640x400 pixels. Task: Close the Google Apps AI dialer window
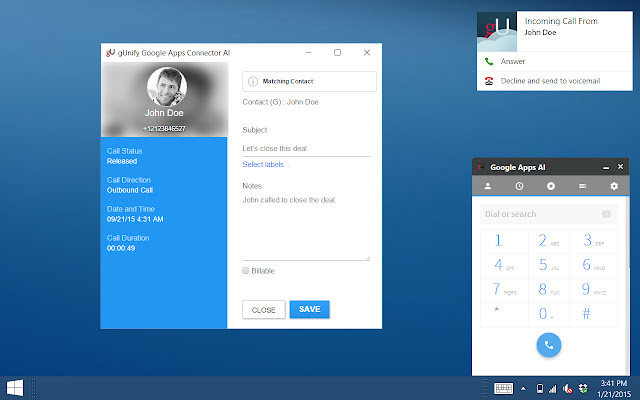[620, 167]
